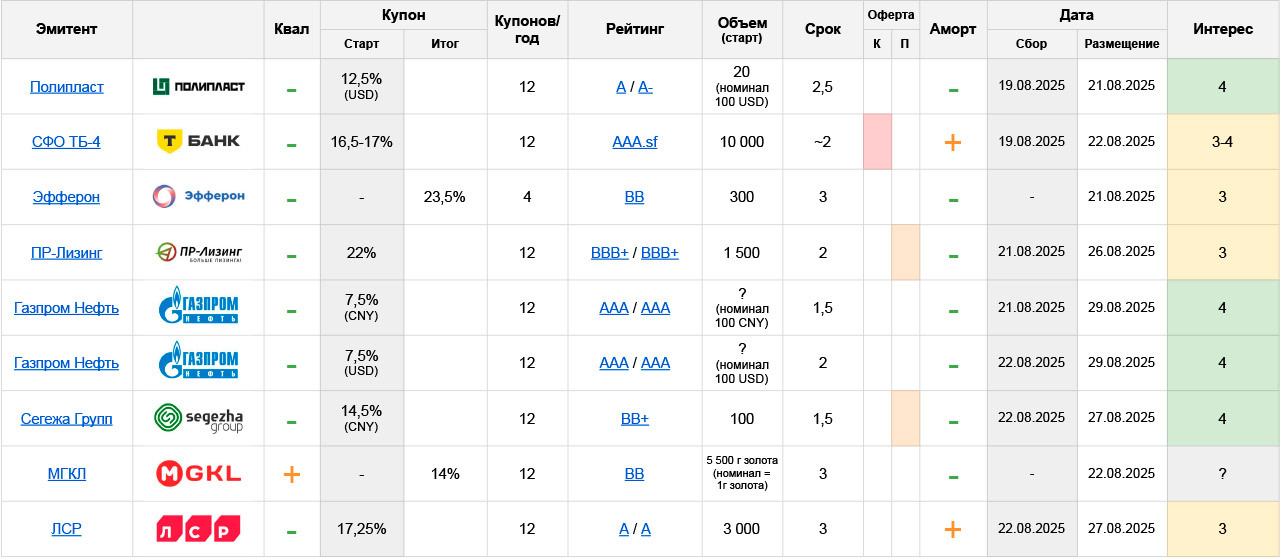1280x558 pixels.
Task: Click the Эфферон logo
Action: point(198,196)
